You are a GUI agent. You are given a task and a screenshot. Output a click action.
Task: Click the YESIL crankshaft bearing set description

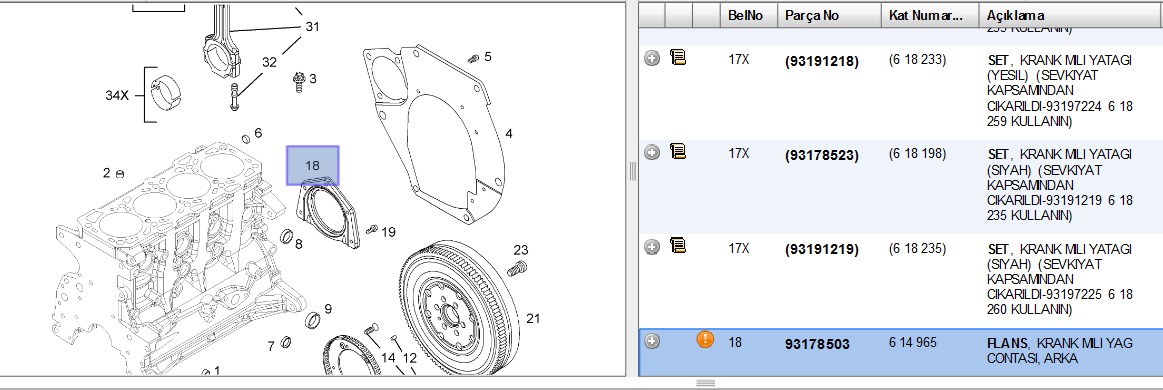[x=1061, y=90]
